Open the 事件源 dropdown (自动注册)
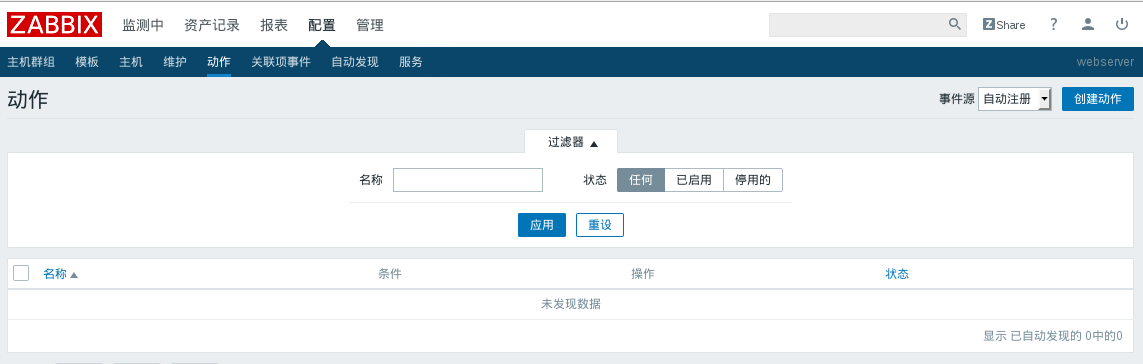The height and width of the screenshot is (364, 1143). tap(1015, 99)
